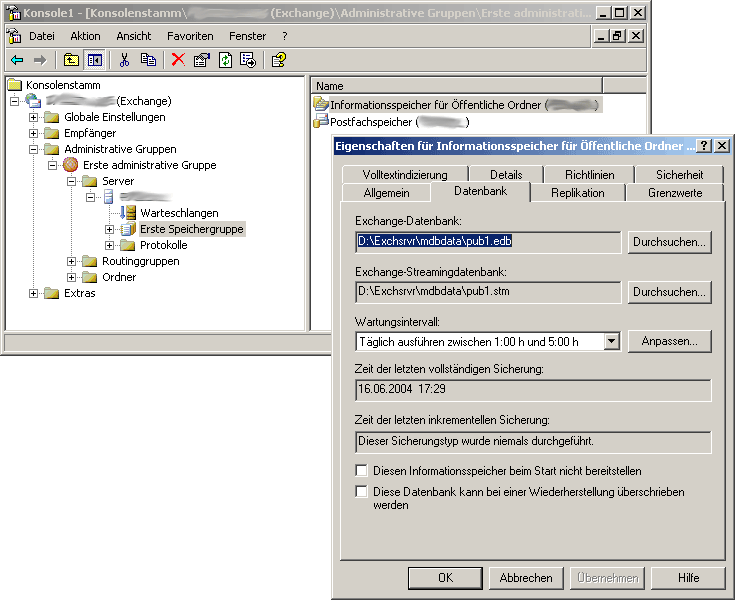
Task: Click the red X delete icon
Action: point(178,60)
